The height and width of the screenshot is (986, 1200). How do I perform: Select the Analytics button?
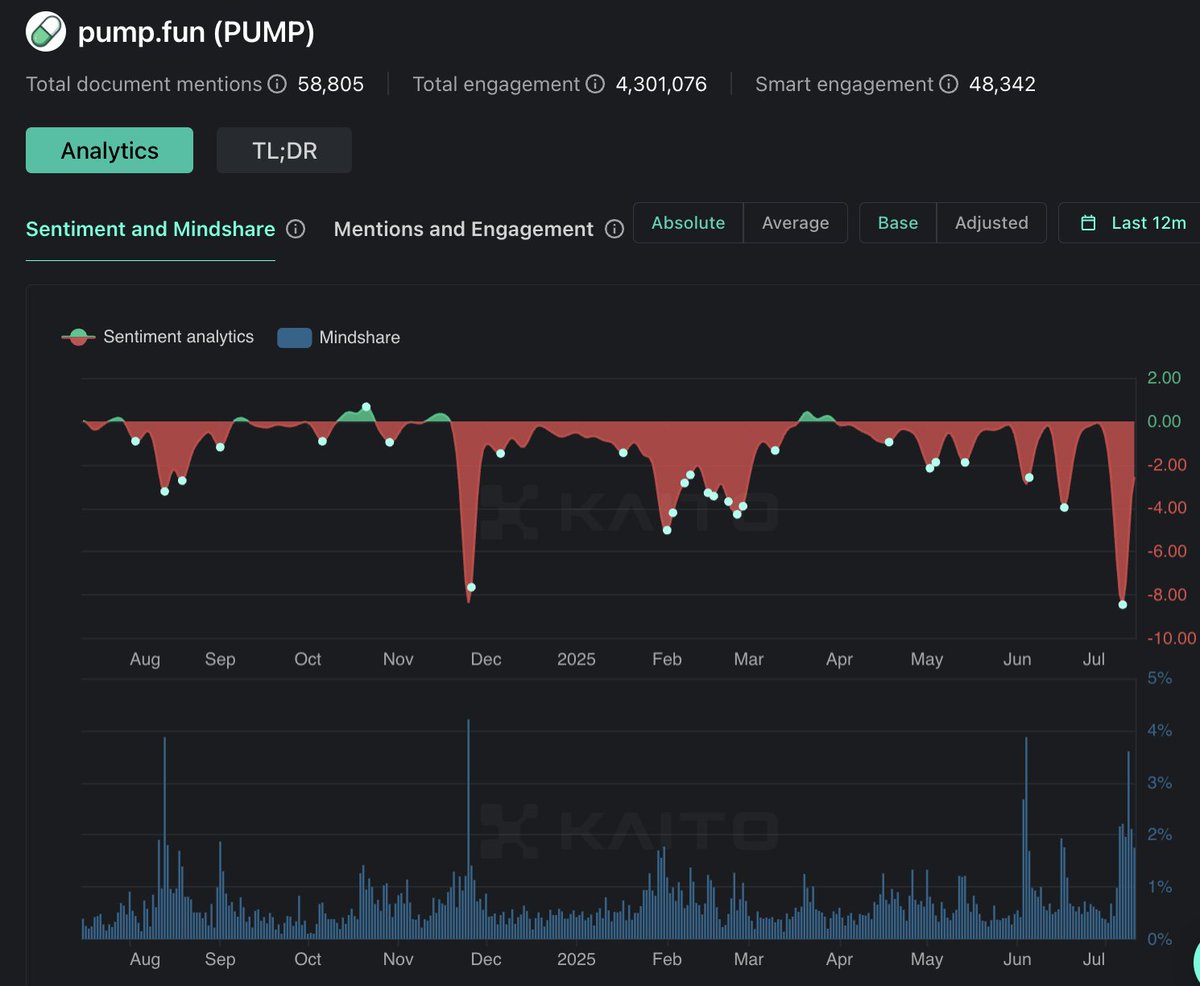click(109, 150)
